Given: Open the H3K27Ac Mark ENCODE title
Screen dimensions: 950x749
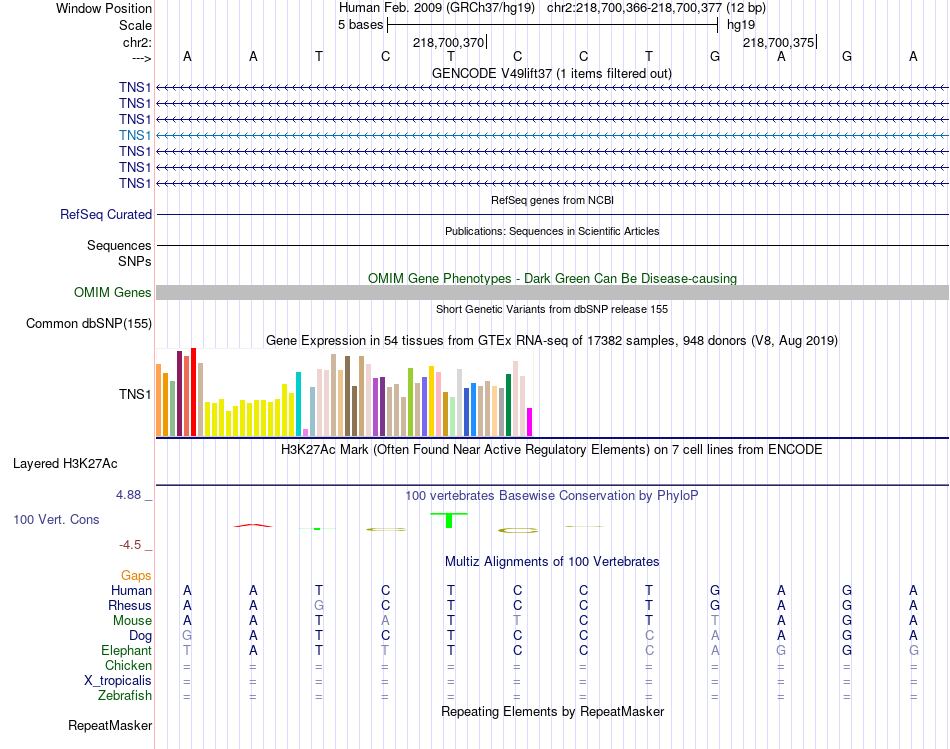Looking at the screenshot, I should pos(552,450).
